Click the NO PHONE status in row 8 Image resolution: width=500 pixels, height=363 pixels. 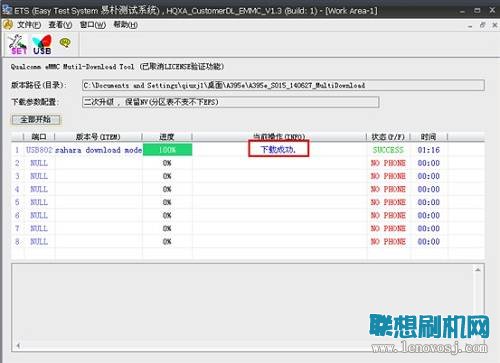(388, 241)
